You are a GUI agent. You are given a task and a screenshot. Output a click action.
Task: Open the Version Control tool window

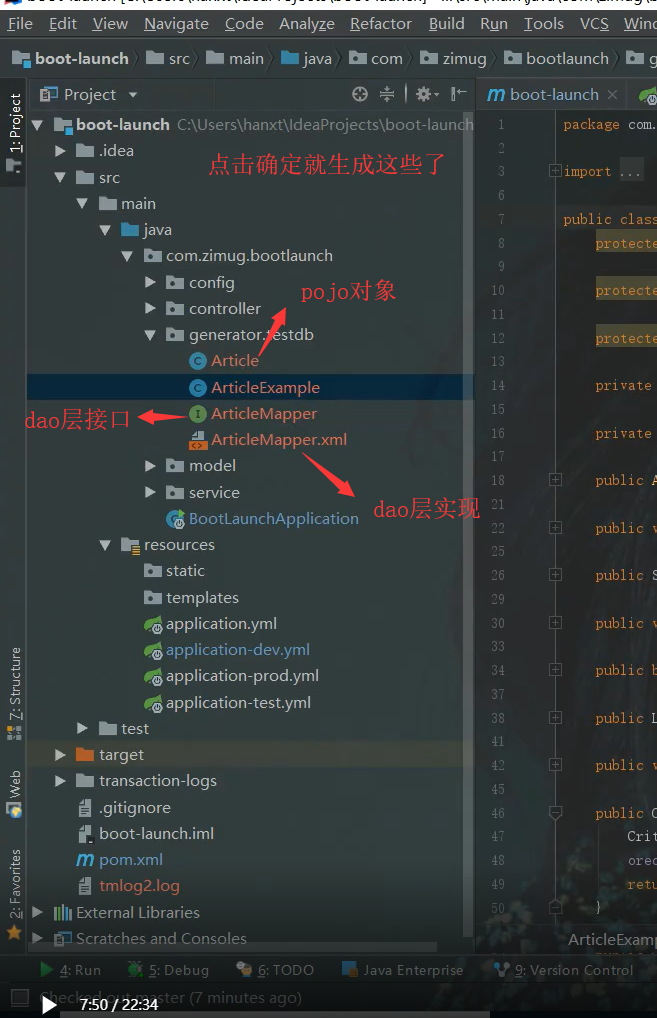(x=563, y=970)
